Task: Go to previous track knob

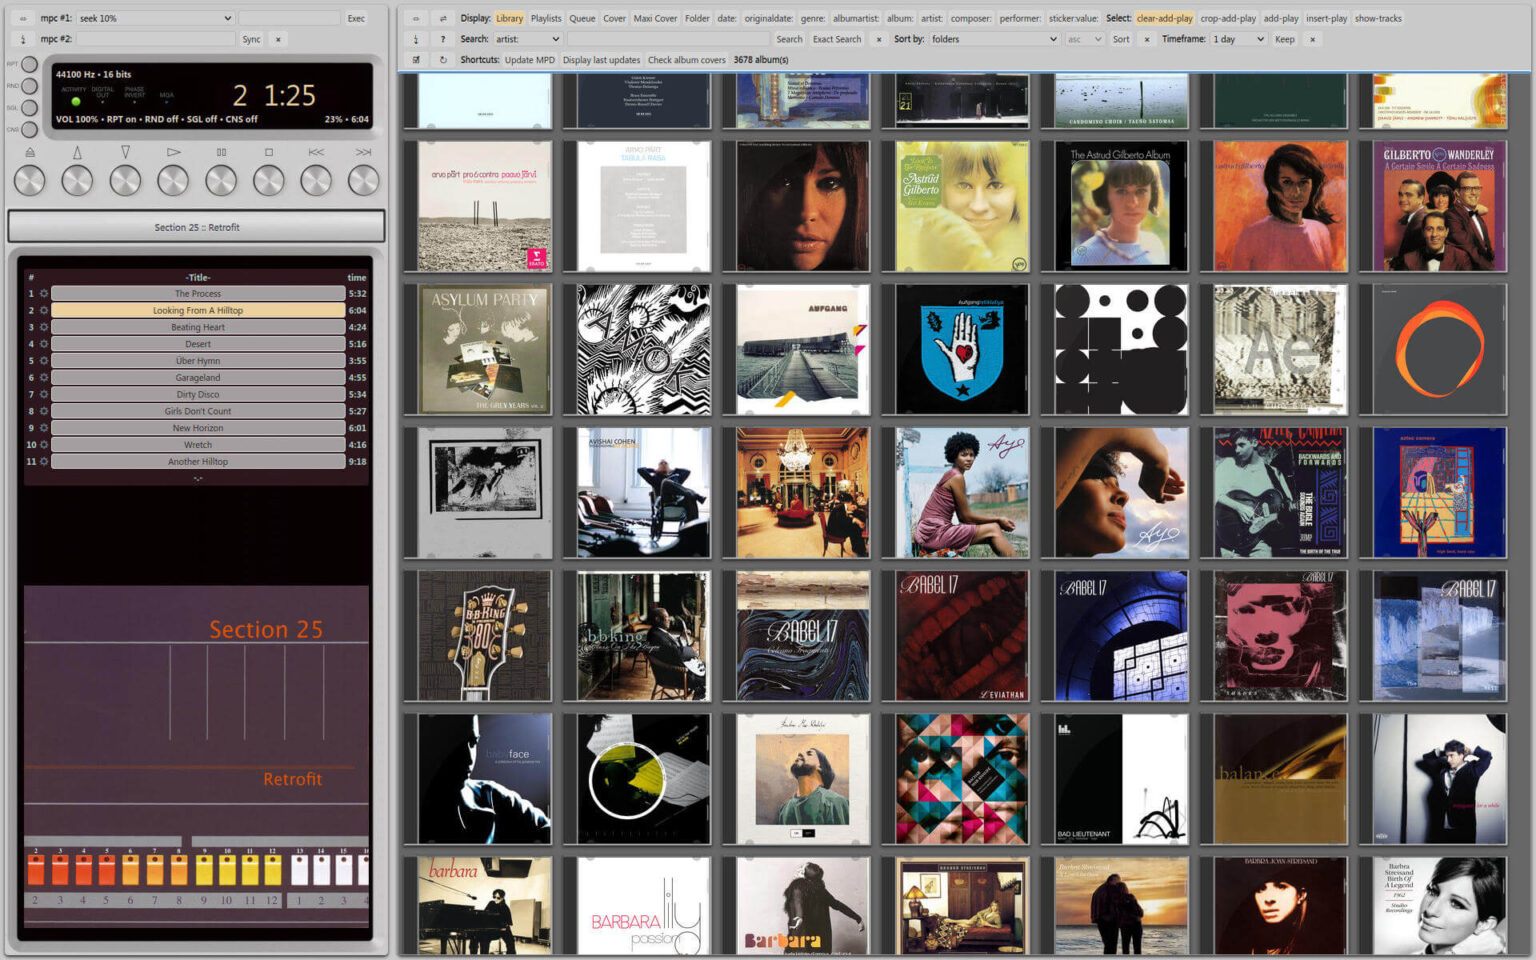Action: (x=316, y=180)
